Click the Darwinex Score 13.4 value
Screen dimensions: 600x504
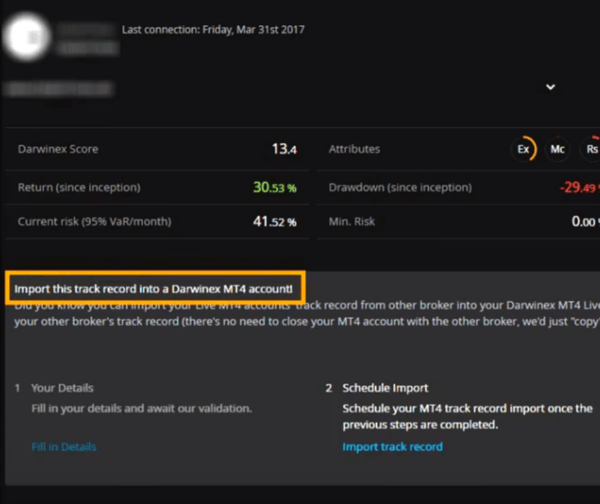coord(284,149)
